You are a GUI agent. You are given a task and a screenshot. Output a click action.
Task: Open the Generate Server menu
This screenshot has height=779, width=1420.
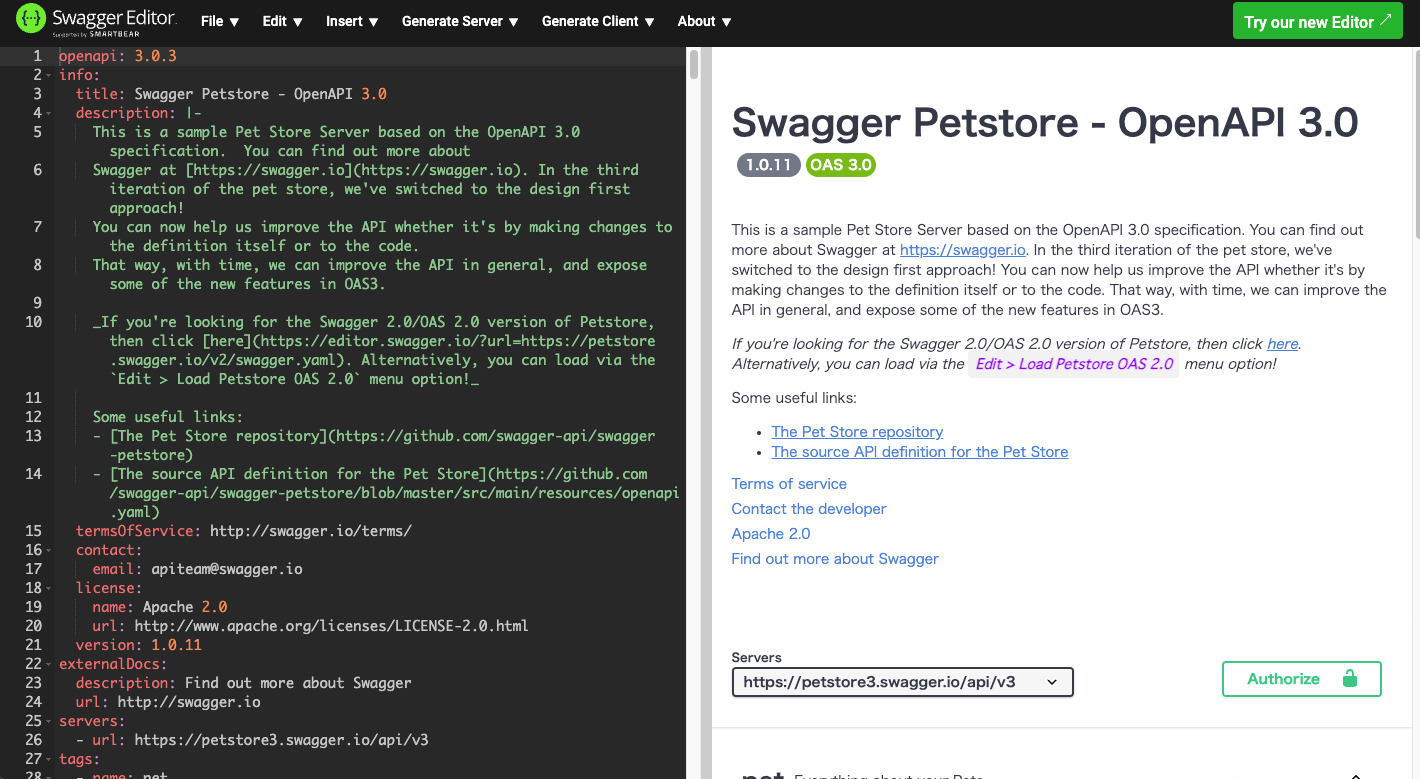[459, 20]
